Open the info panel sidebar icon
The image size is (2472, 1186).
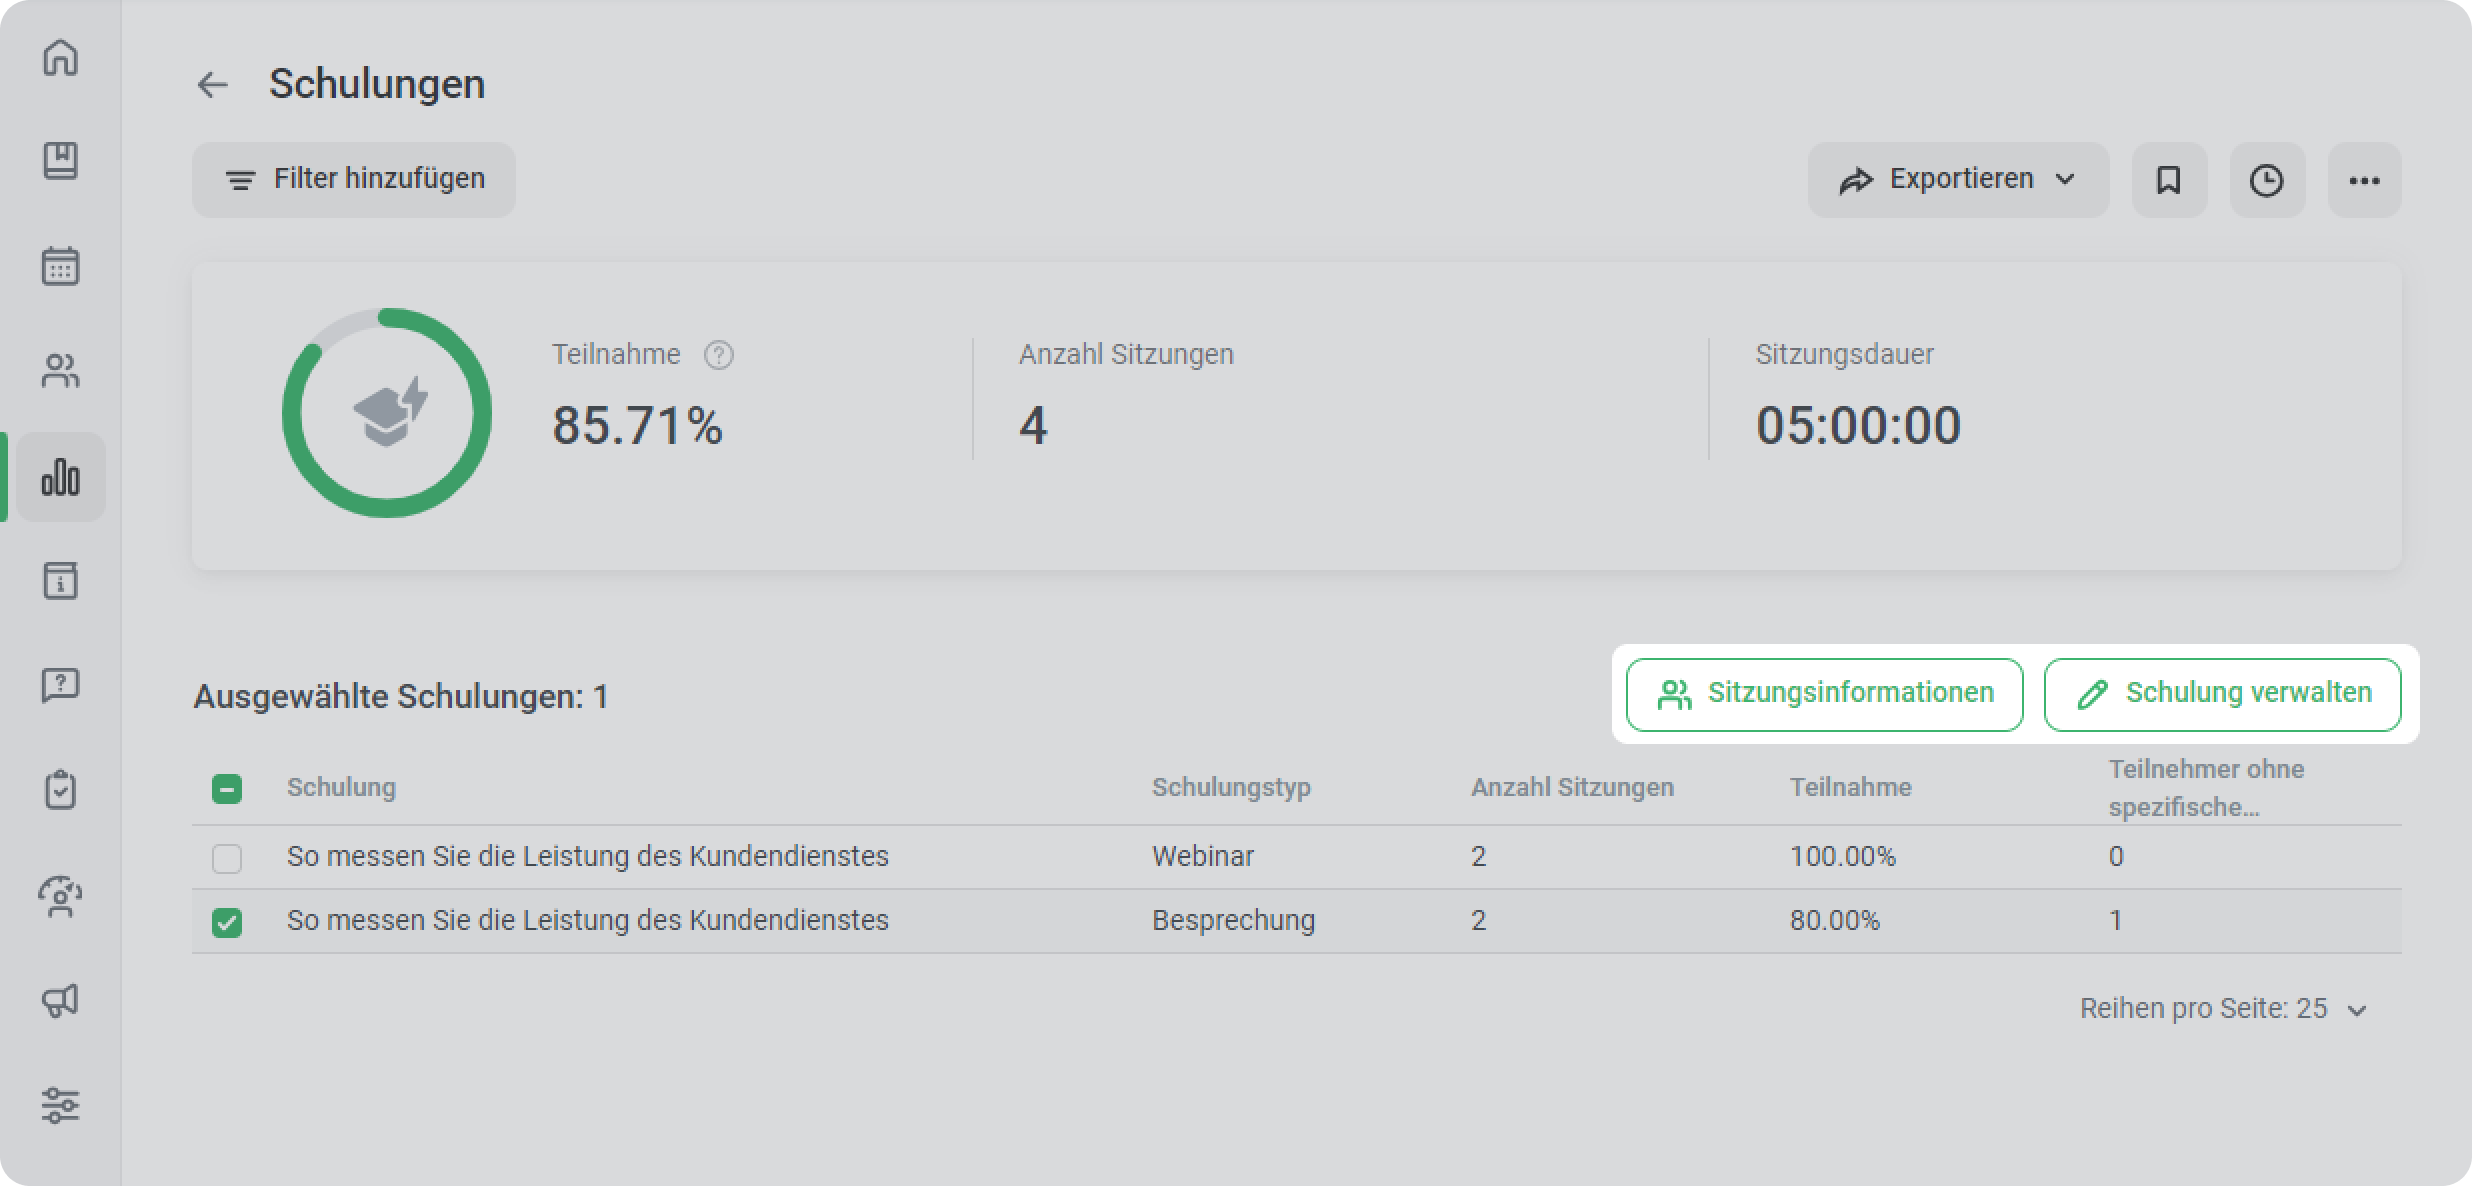click(x=60, y=581)
